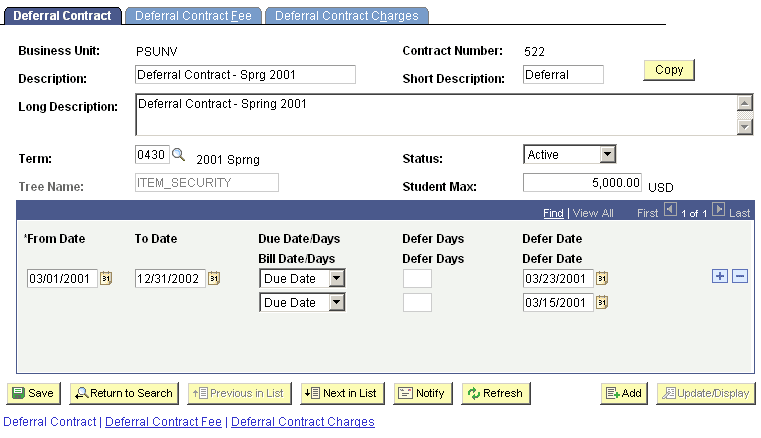Refresh the page with Refresh button
761x438 pixels.
click(496, 393)
